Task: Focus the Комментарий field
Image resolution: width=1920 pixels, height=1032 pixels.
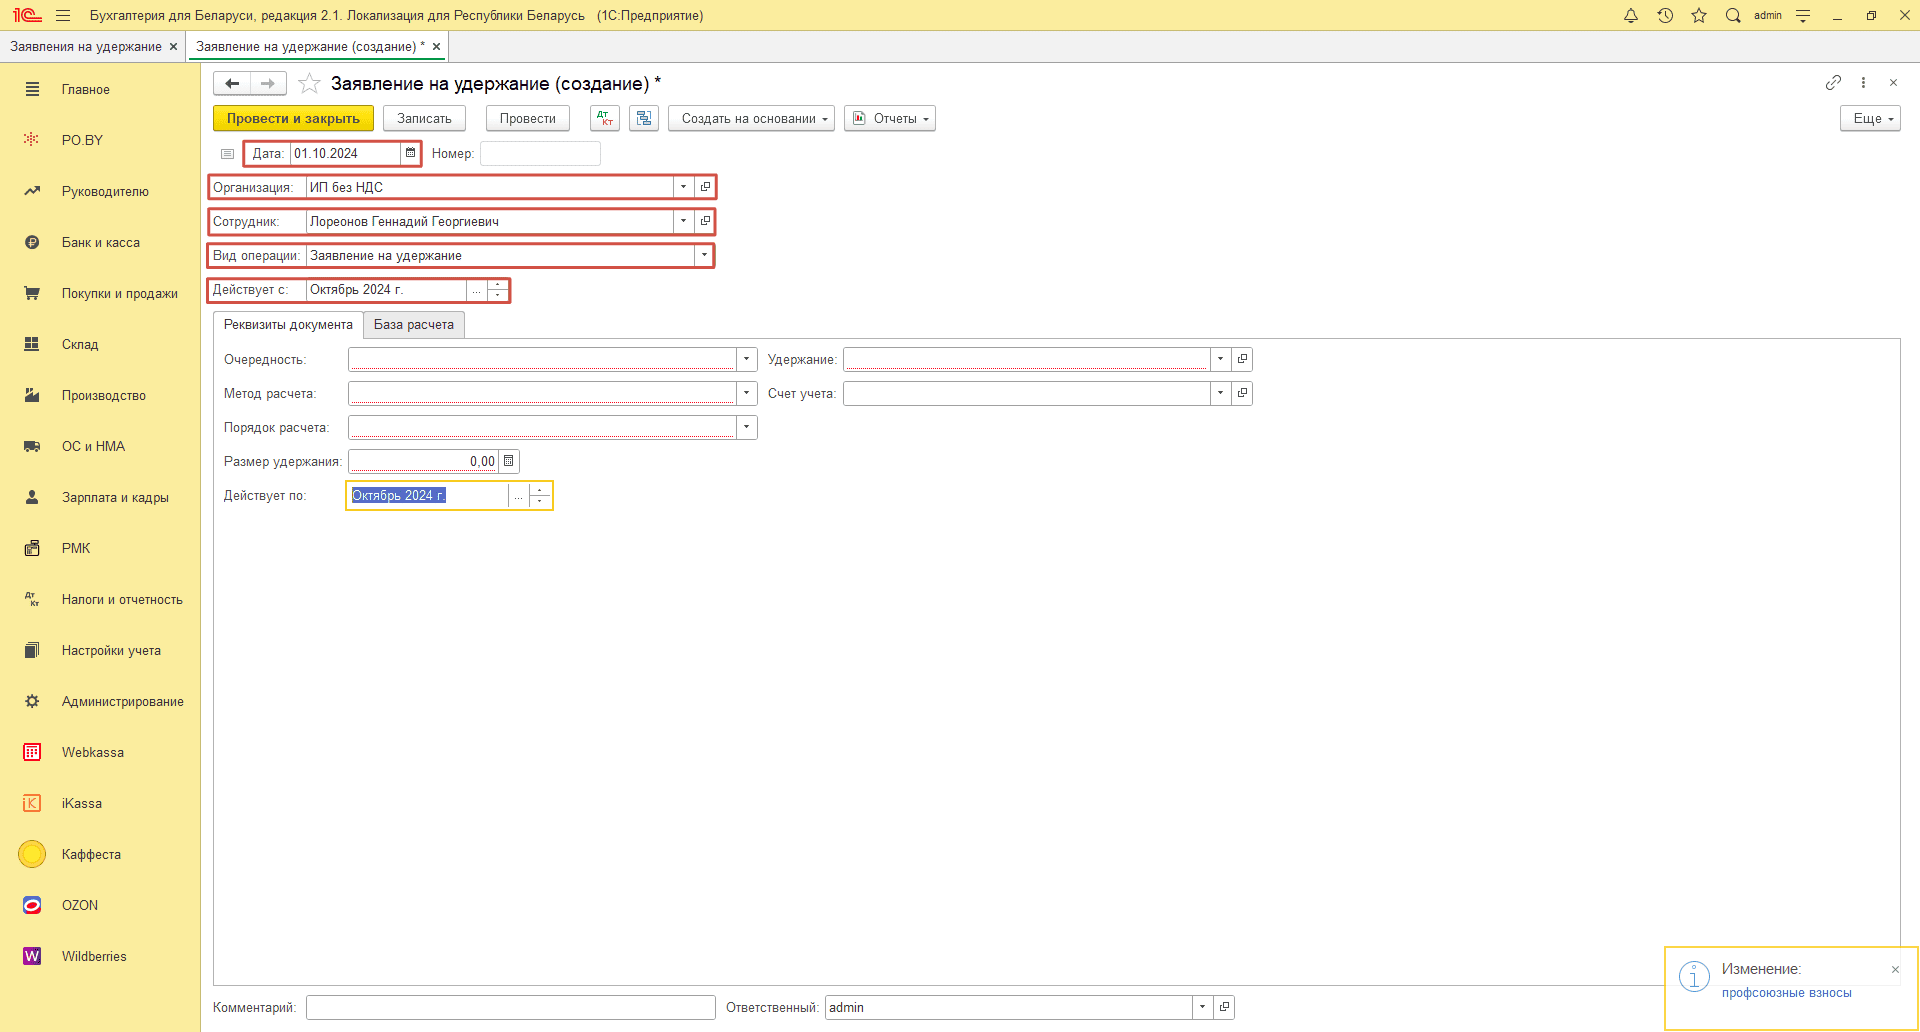Action: pyautogui.click(x=511, y=1007)
